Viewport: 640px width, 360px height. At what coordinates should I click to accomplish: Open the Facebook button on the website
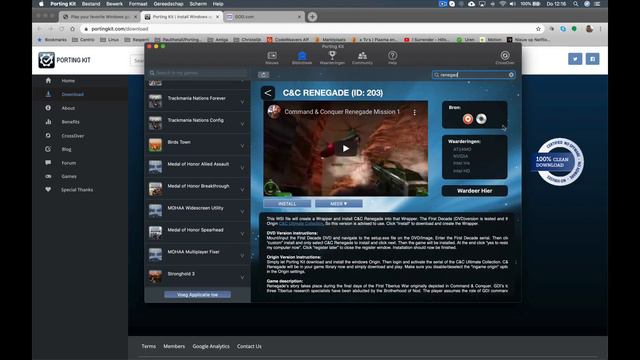(593, 59)
